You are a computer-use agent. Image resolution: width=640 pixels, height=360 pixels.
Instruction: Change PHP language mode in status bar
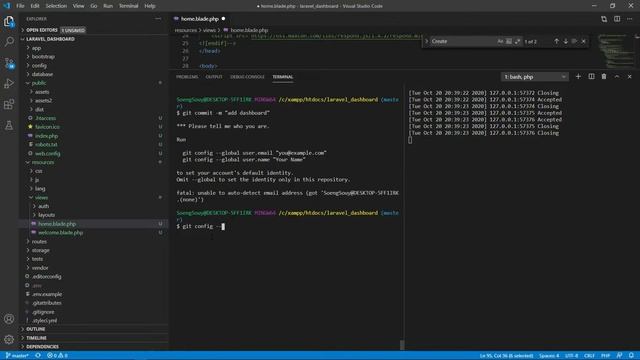(605, 356)
